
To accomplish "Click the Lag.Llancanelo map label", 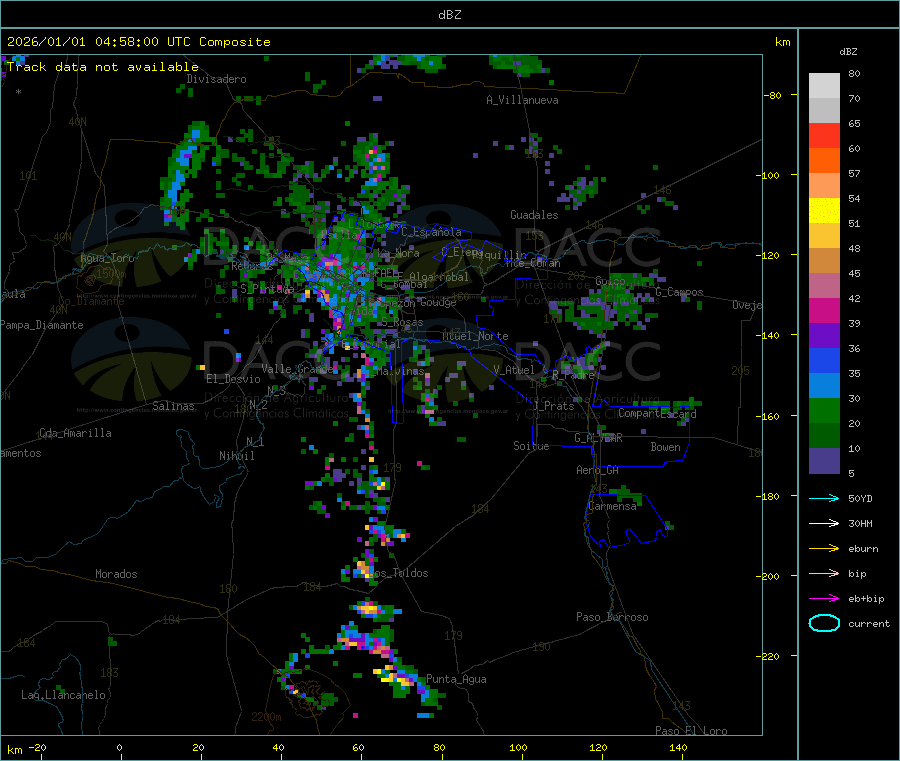I will 64,695.
